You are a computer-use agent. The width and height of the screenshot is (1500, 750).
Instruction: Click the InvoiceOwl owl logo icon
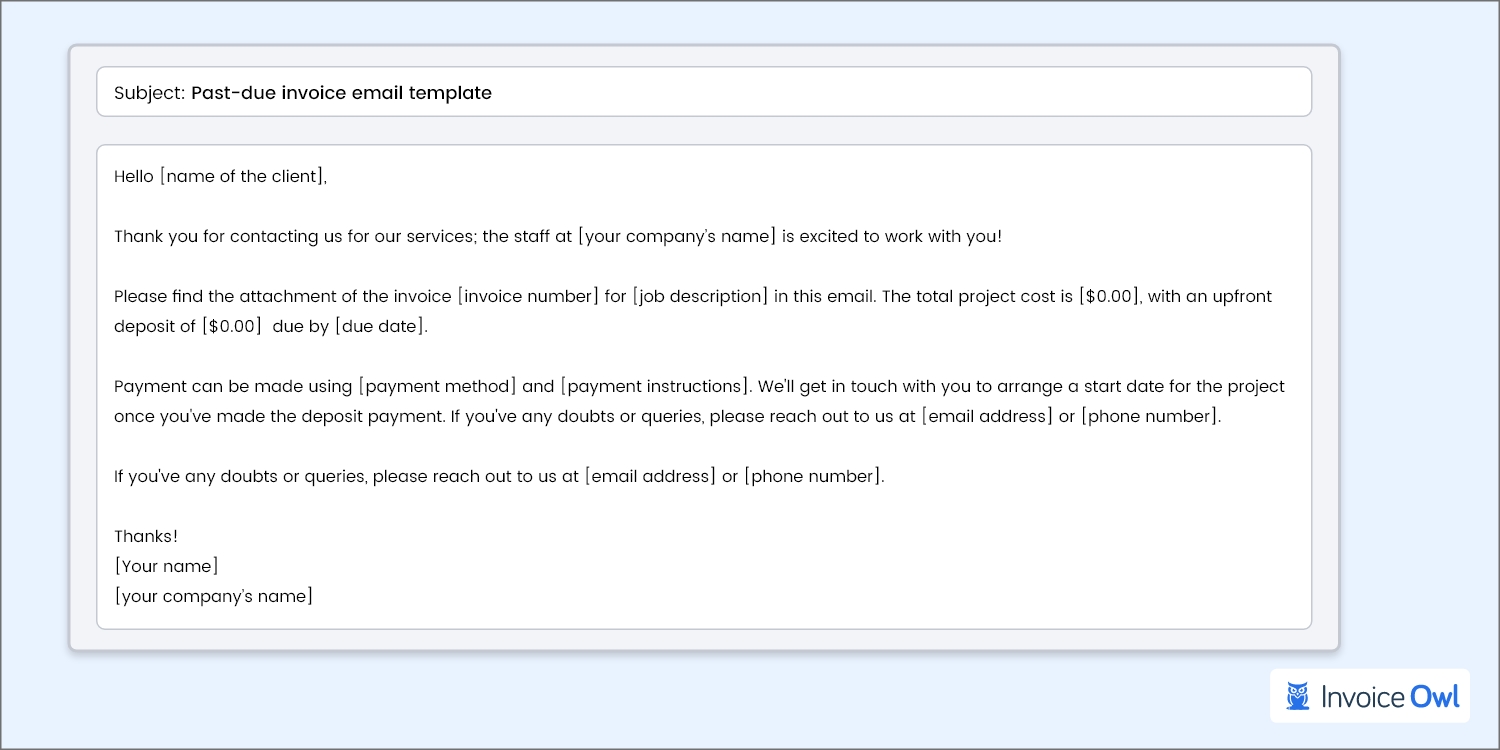[1298, 696]
